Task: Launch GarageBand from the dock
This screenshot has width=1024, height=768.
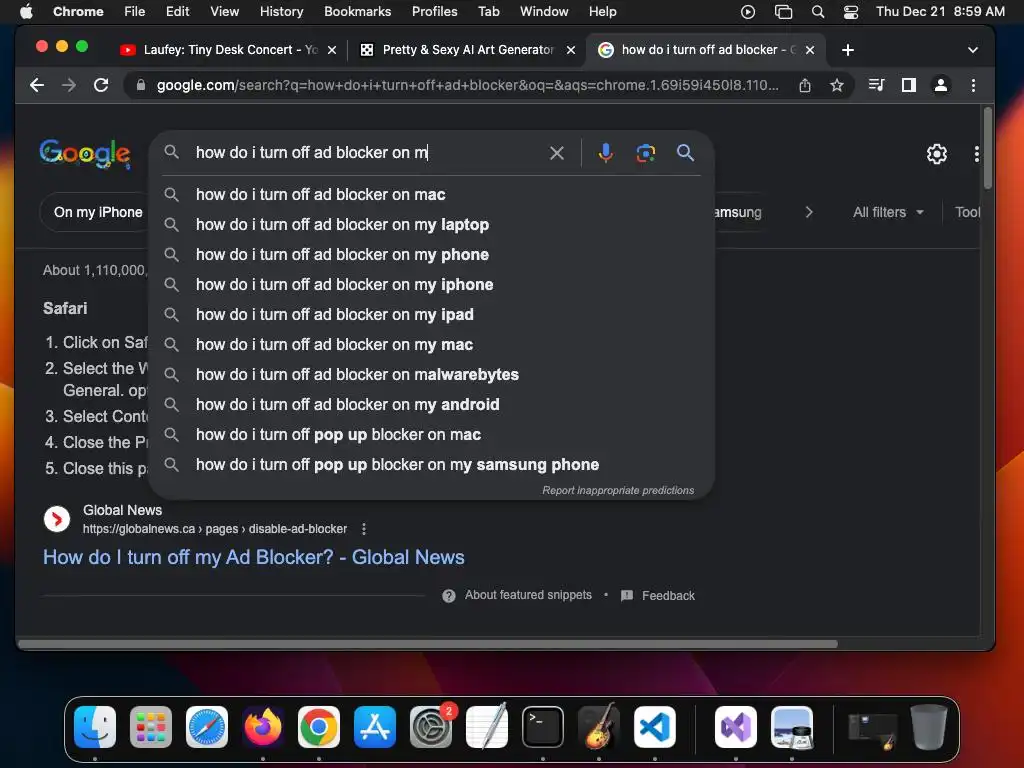Action: (599, 727)
